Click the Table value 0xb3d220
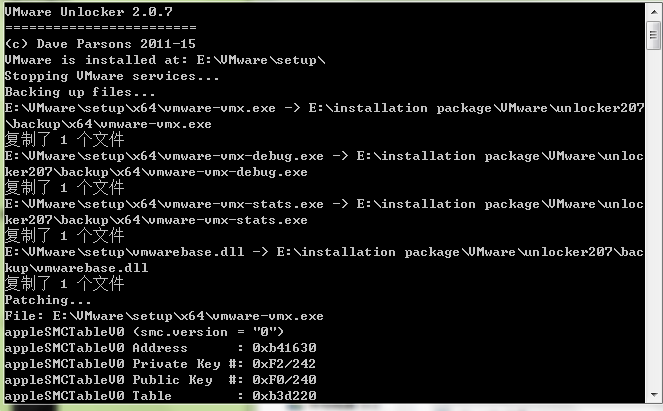 pyautogui.click(x=284, y=396)
